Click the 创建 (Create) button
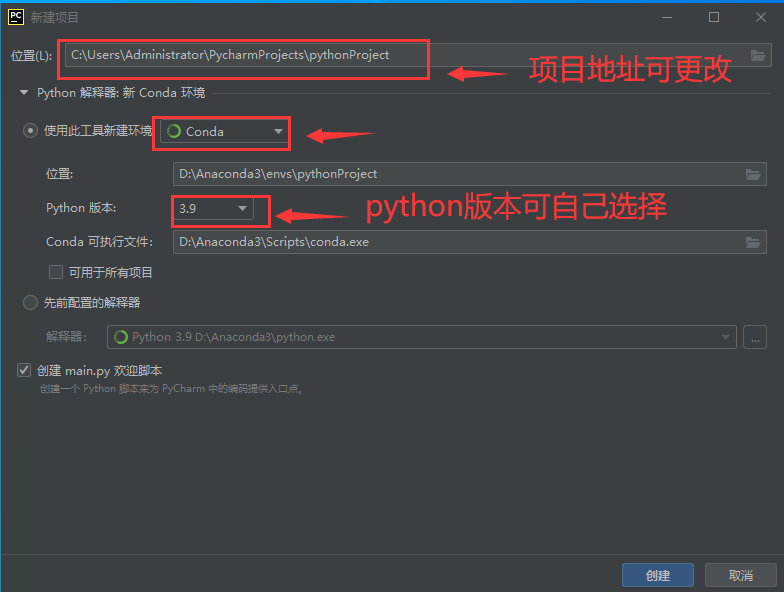Image resolution: width=784 pixels, height=592 pixels. click(658, 576)
